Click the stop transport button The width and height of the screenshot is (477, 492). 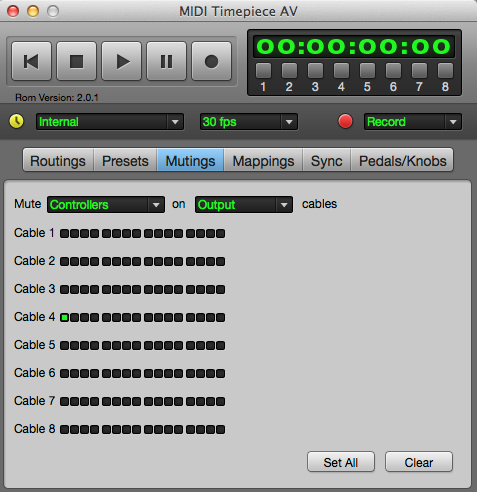click(76, 61)
